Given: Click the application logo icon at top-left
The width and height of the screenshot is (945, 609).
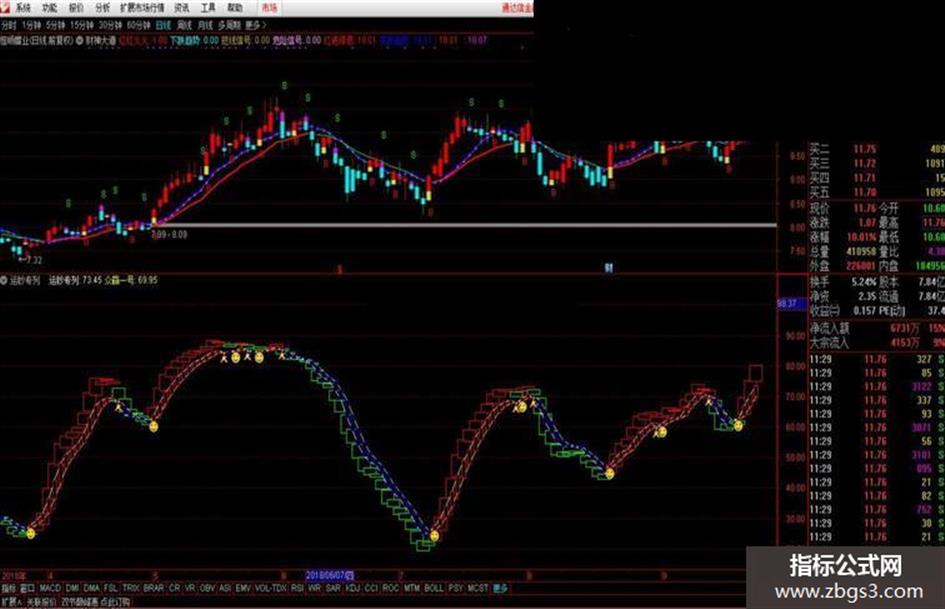Looking at the screenshot, I should coord(5,8).
